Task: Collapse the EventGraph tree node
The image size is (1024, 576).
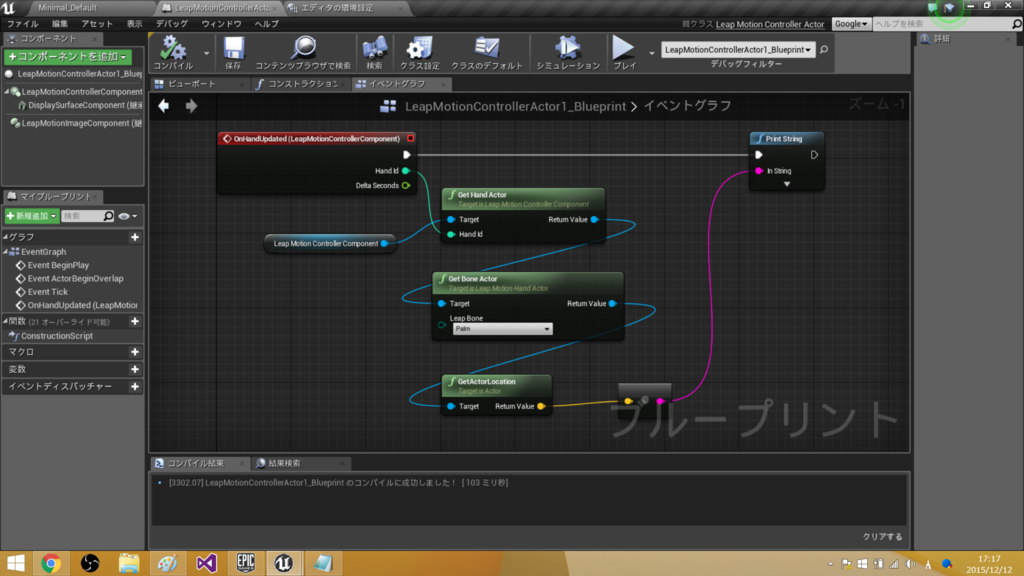Action: coord(6,251)
